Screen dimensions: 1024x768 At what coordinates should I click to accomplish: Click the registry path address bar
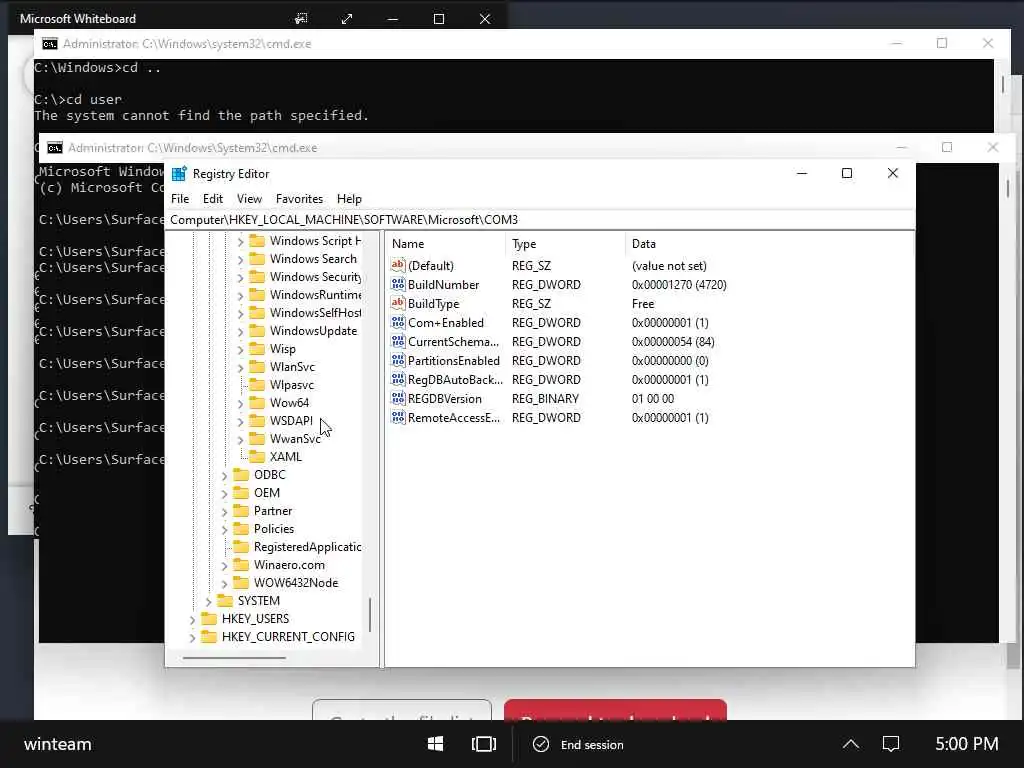click(539, 219)
